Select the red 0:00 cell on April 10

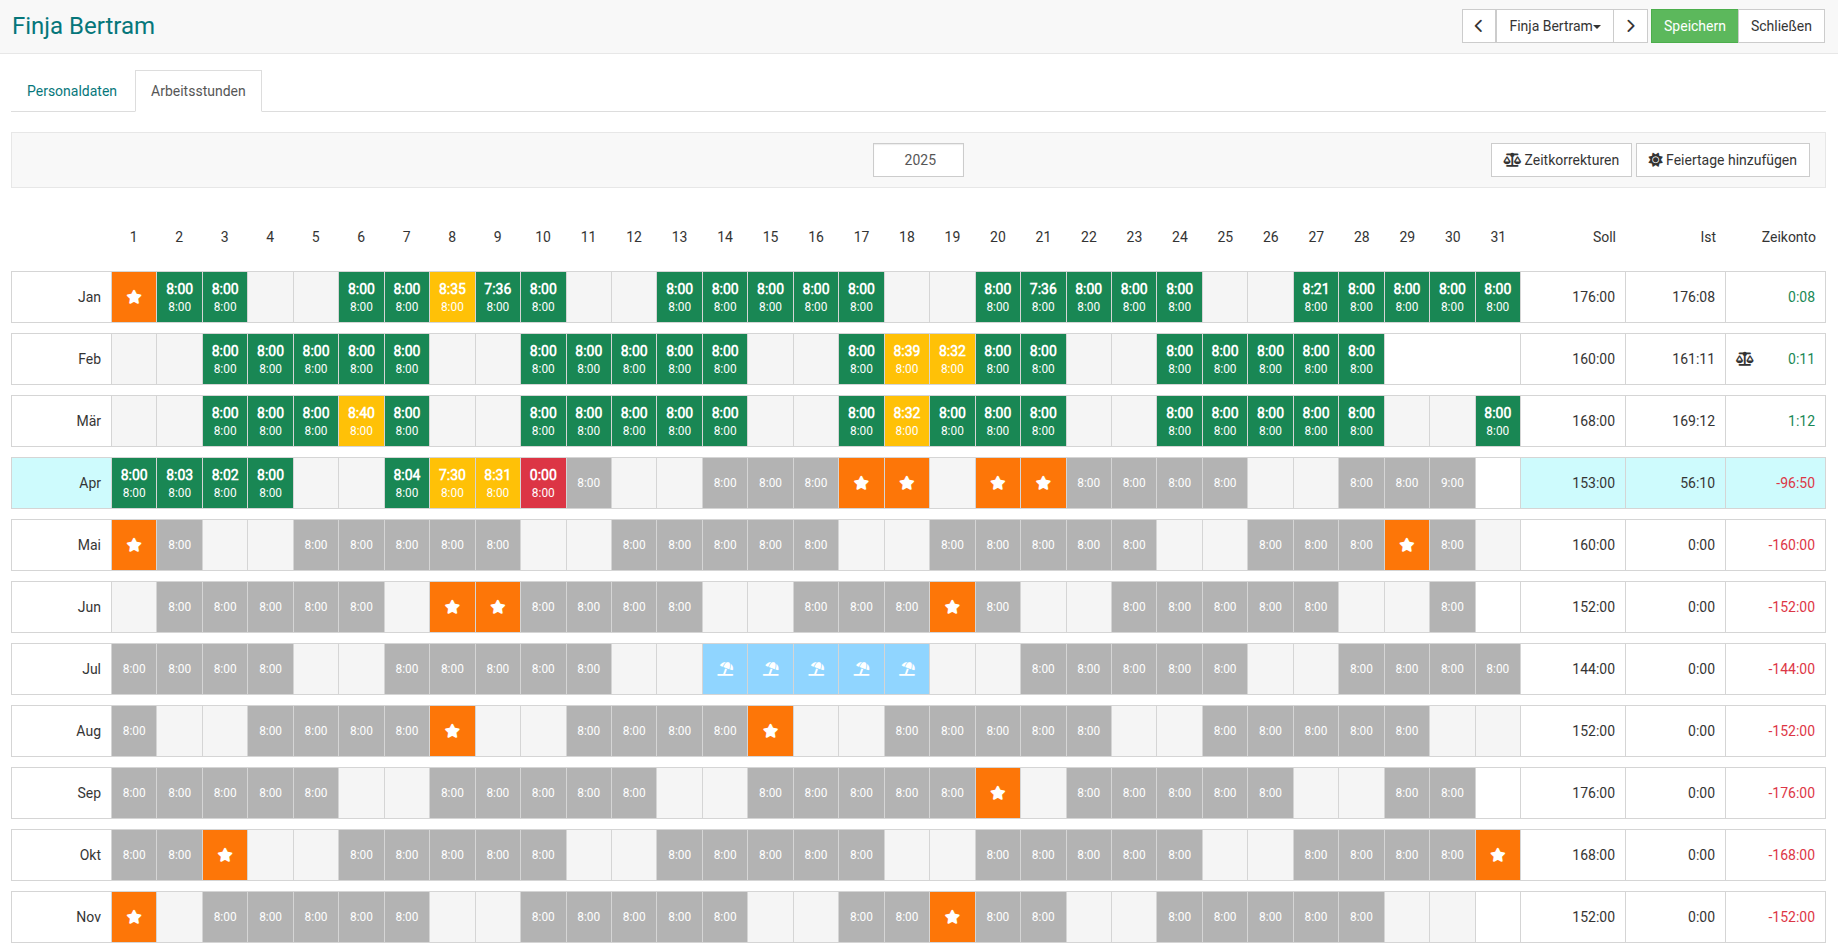point(543,483)
